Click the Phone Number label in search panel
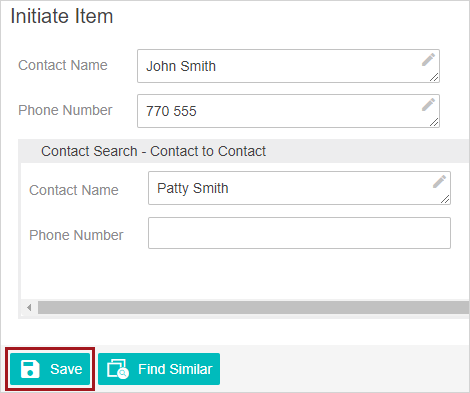This screenshot has width=470, height=393. click(76, 235)
